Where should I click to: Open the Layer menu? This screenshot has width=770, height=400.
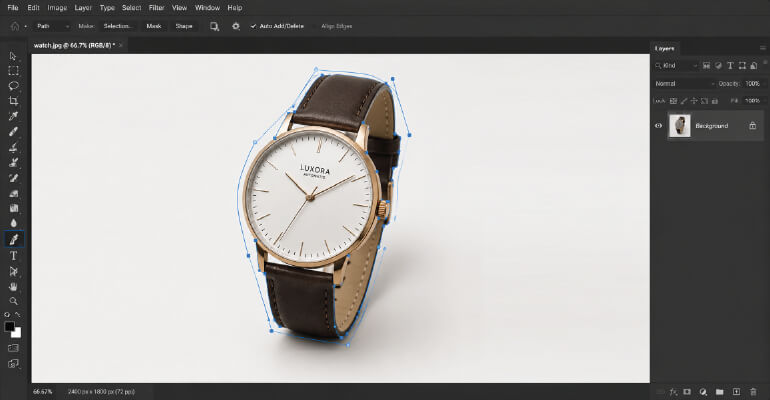tap(83, 8)
